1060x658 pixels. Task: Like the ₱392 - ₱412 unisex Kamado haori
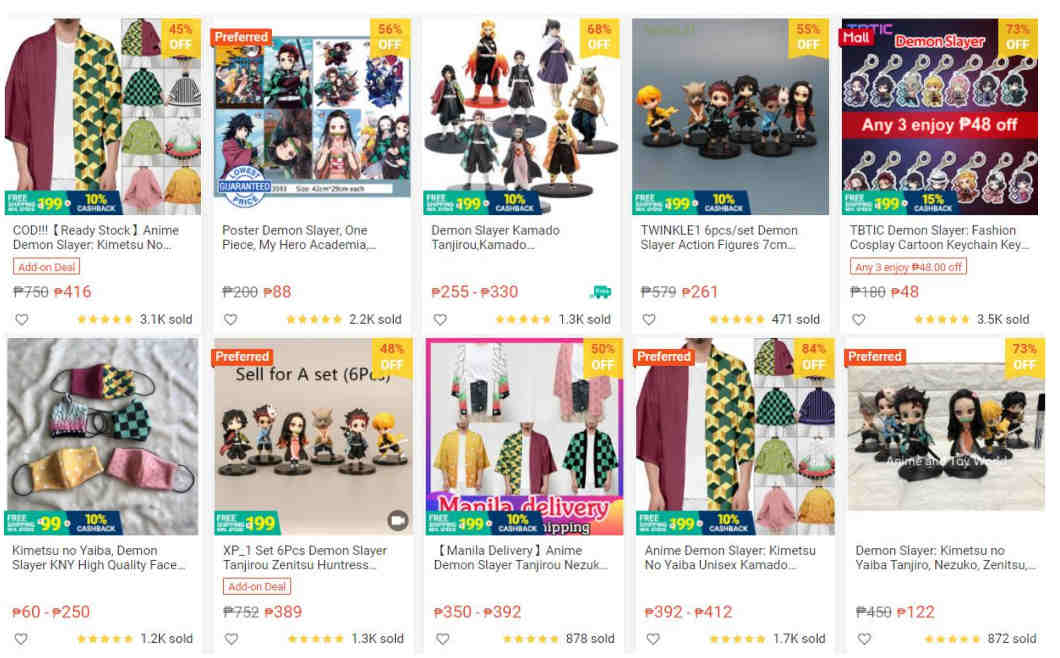coord(653,638)
